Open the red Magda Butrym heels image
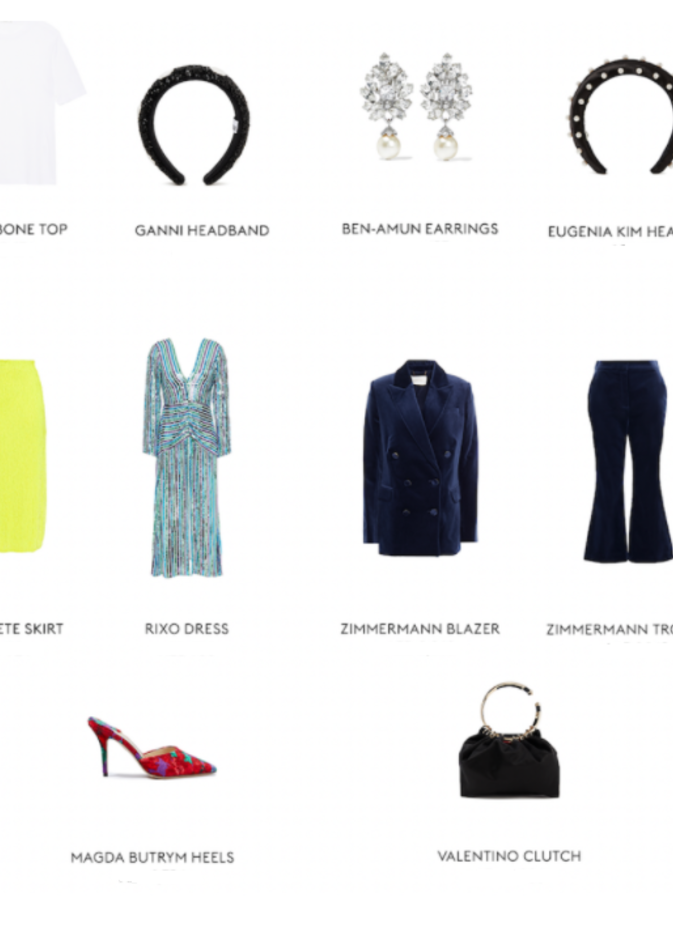This screenshot has height=940, width=673. tap(152, 748)
